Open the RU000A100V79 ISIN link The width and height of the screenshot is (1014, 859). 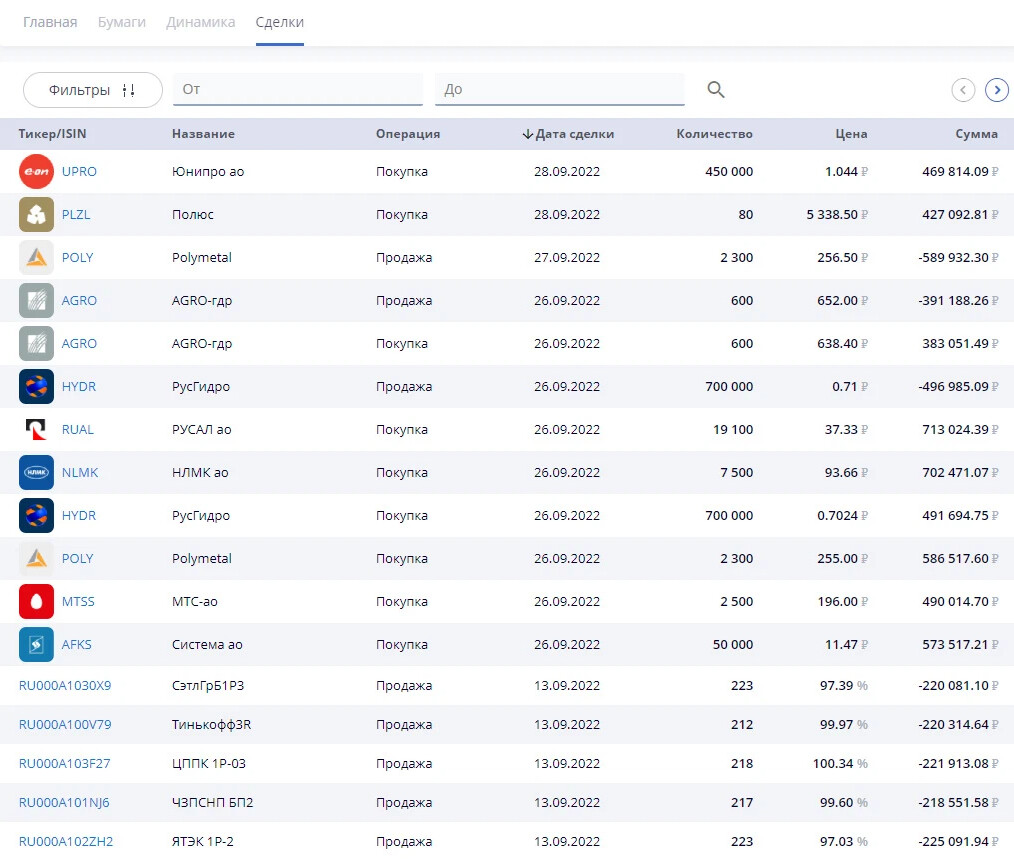[x=65, y=724]
